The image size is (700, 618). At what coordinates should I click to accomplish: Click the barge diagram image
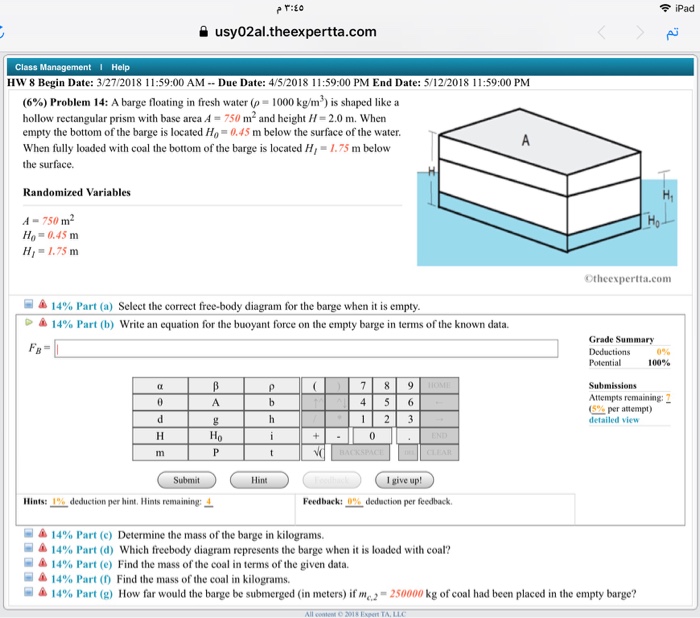[x=547, y=187]
